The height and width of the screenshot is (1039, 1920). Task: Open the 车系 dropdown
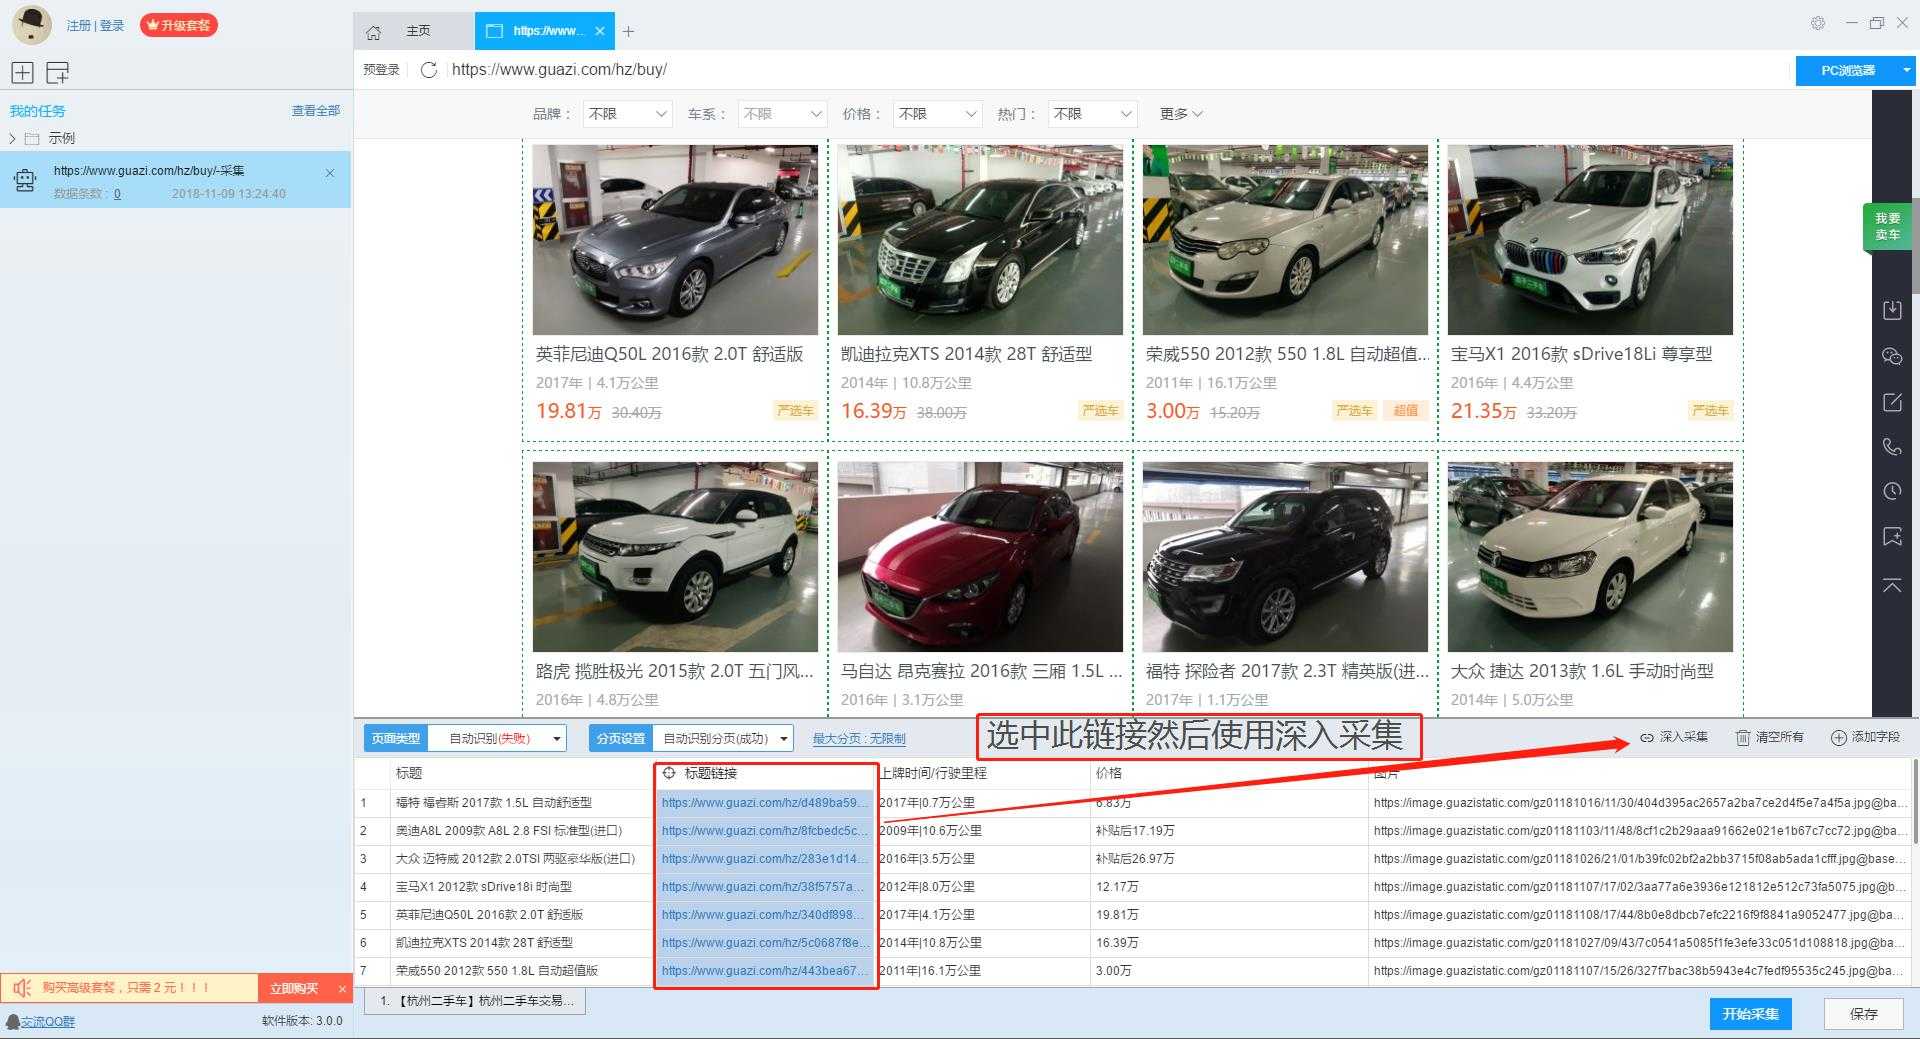(x=782, y=114)
